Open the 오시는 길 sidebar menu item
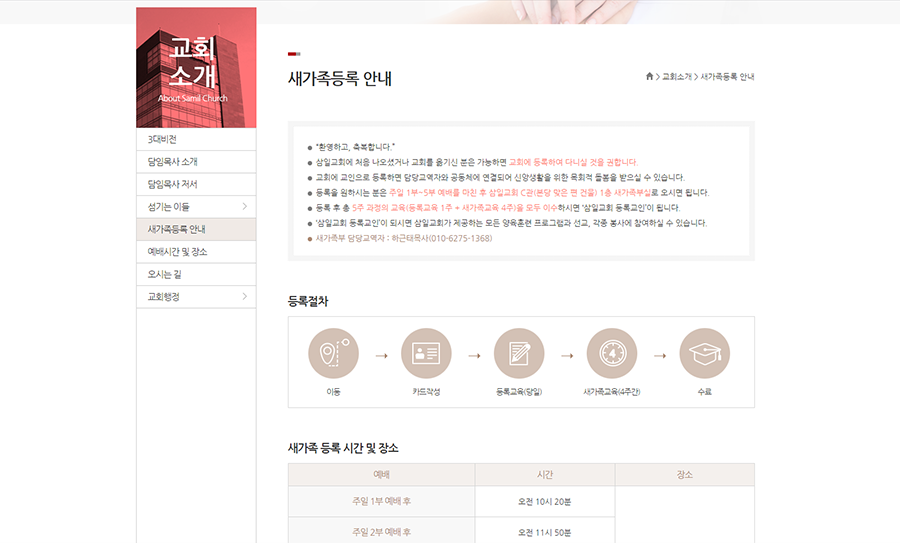The width and height of the screenshot is (900, 543). point(196,274)
